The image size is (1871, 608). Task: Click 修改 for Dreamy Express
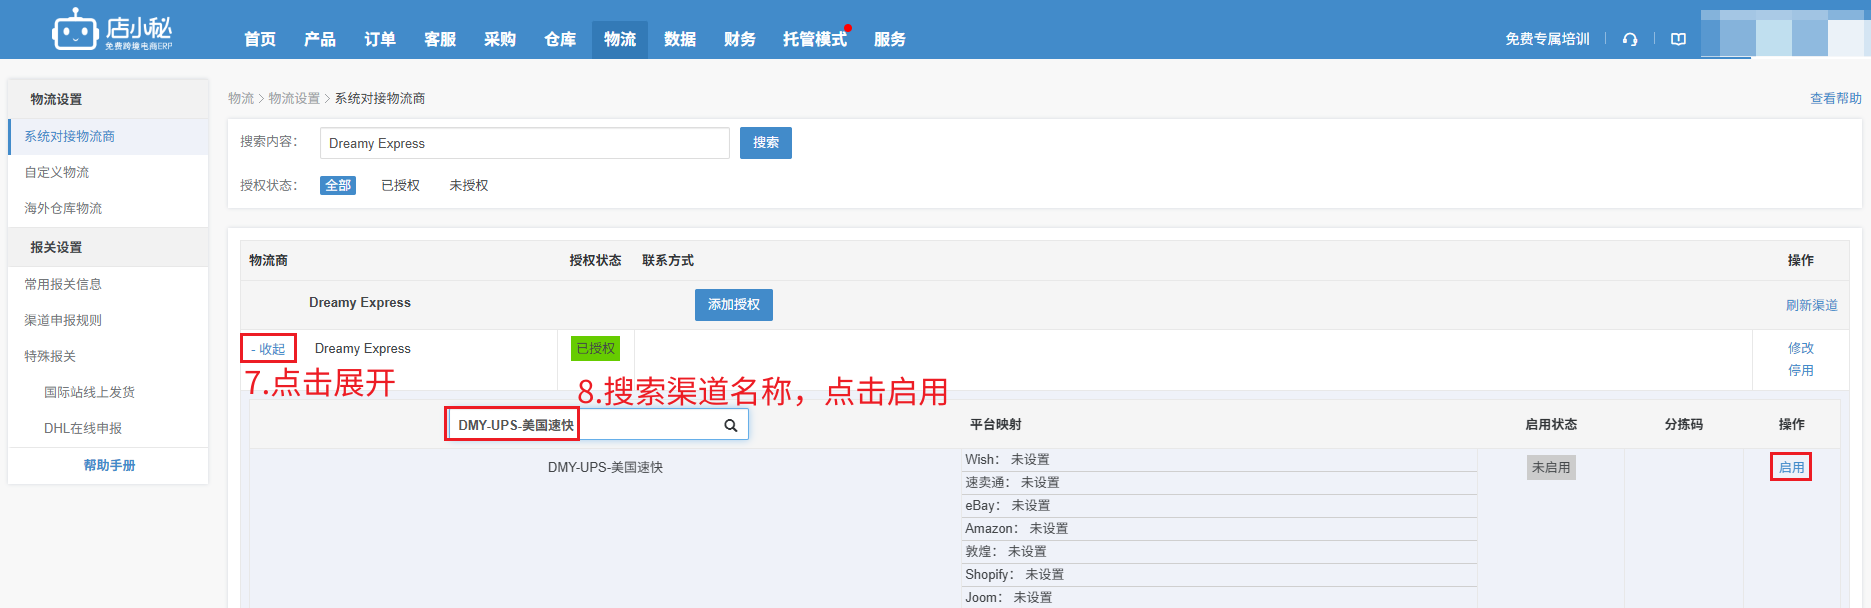tap(1801, 348)
